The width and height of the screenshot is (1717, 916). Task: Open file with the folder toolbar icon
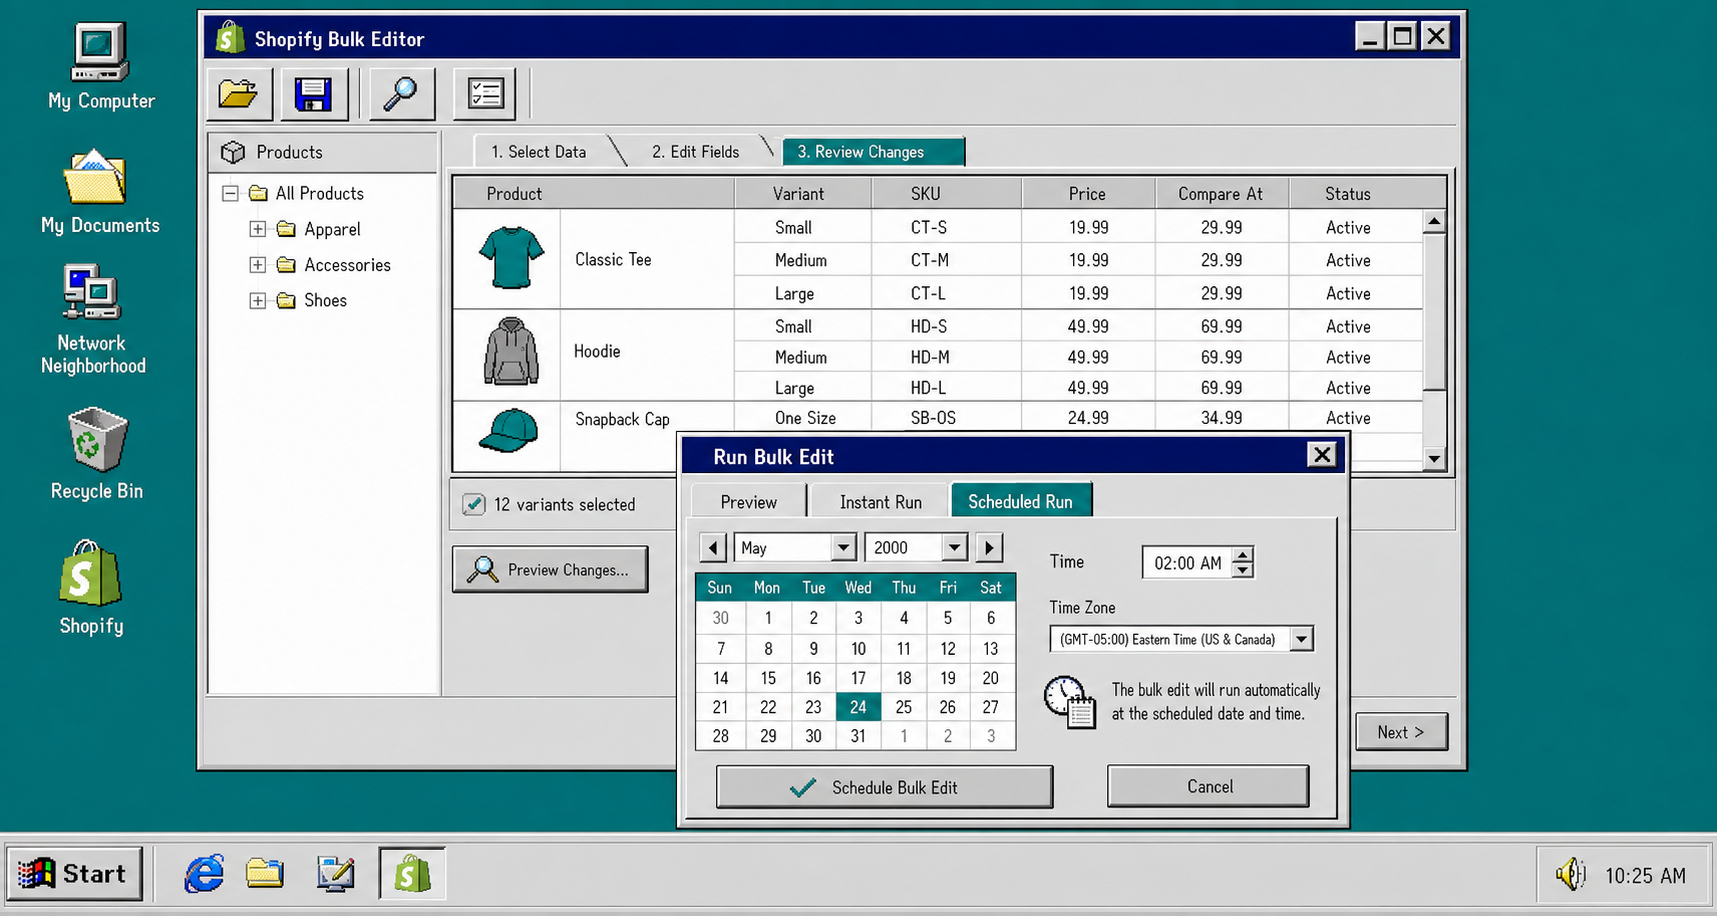tap(239, 94)
